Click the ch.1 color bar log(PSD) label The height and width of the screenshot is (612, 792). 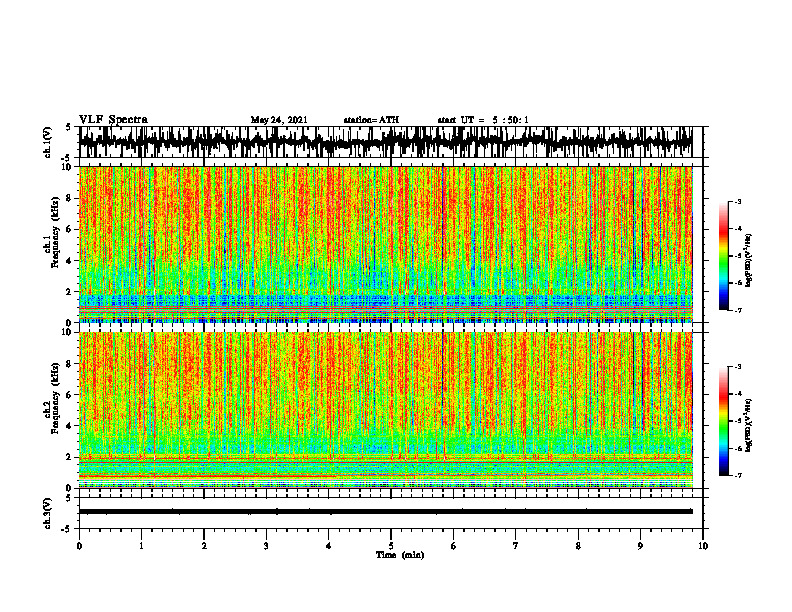click(749, 261)
